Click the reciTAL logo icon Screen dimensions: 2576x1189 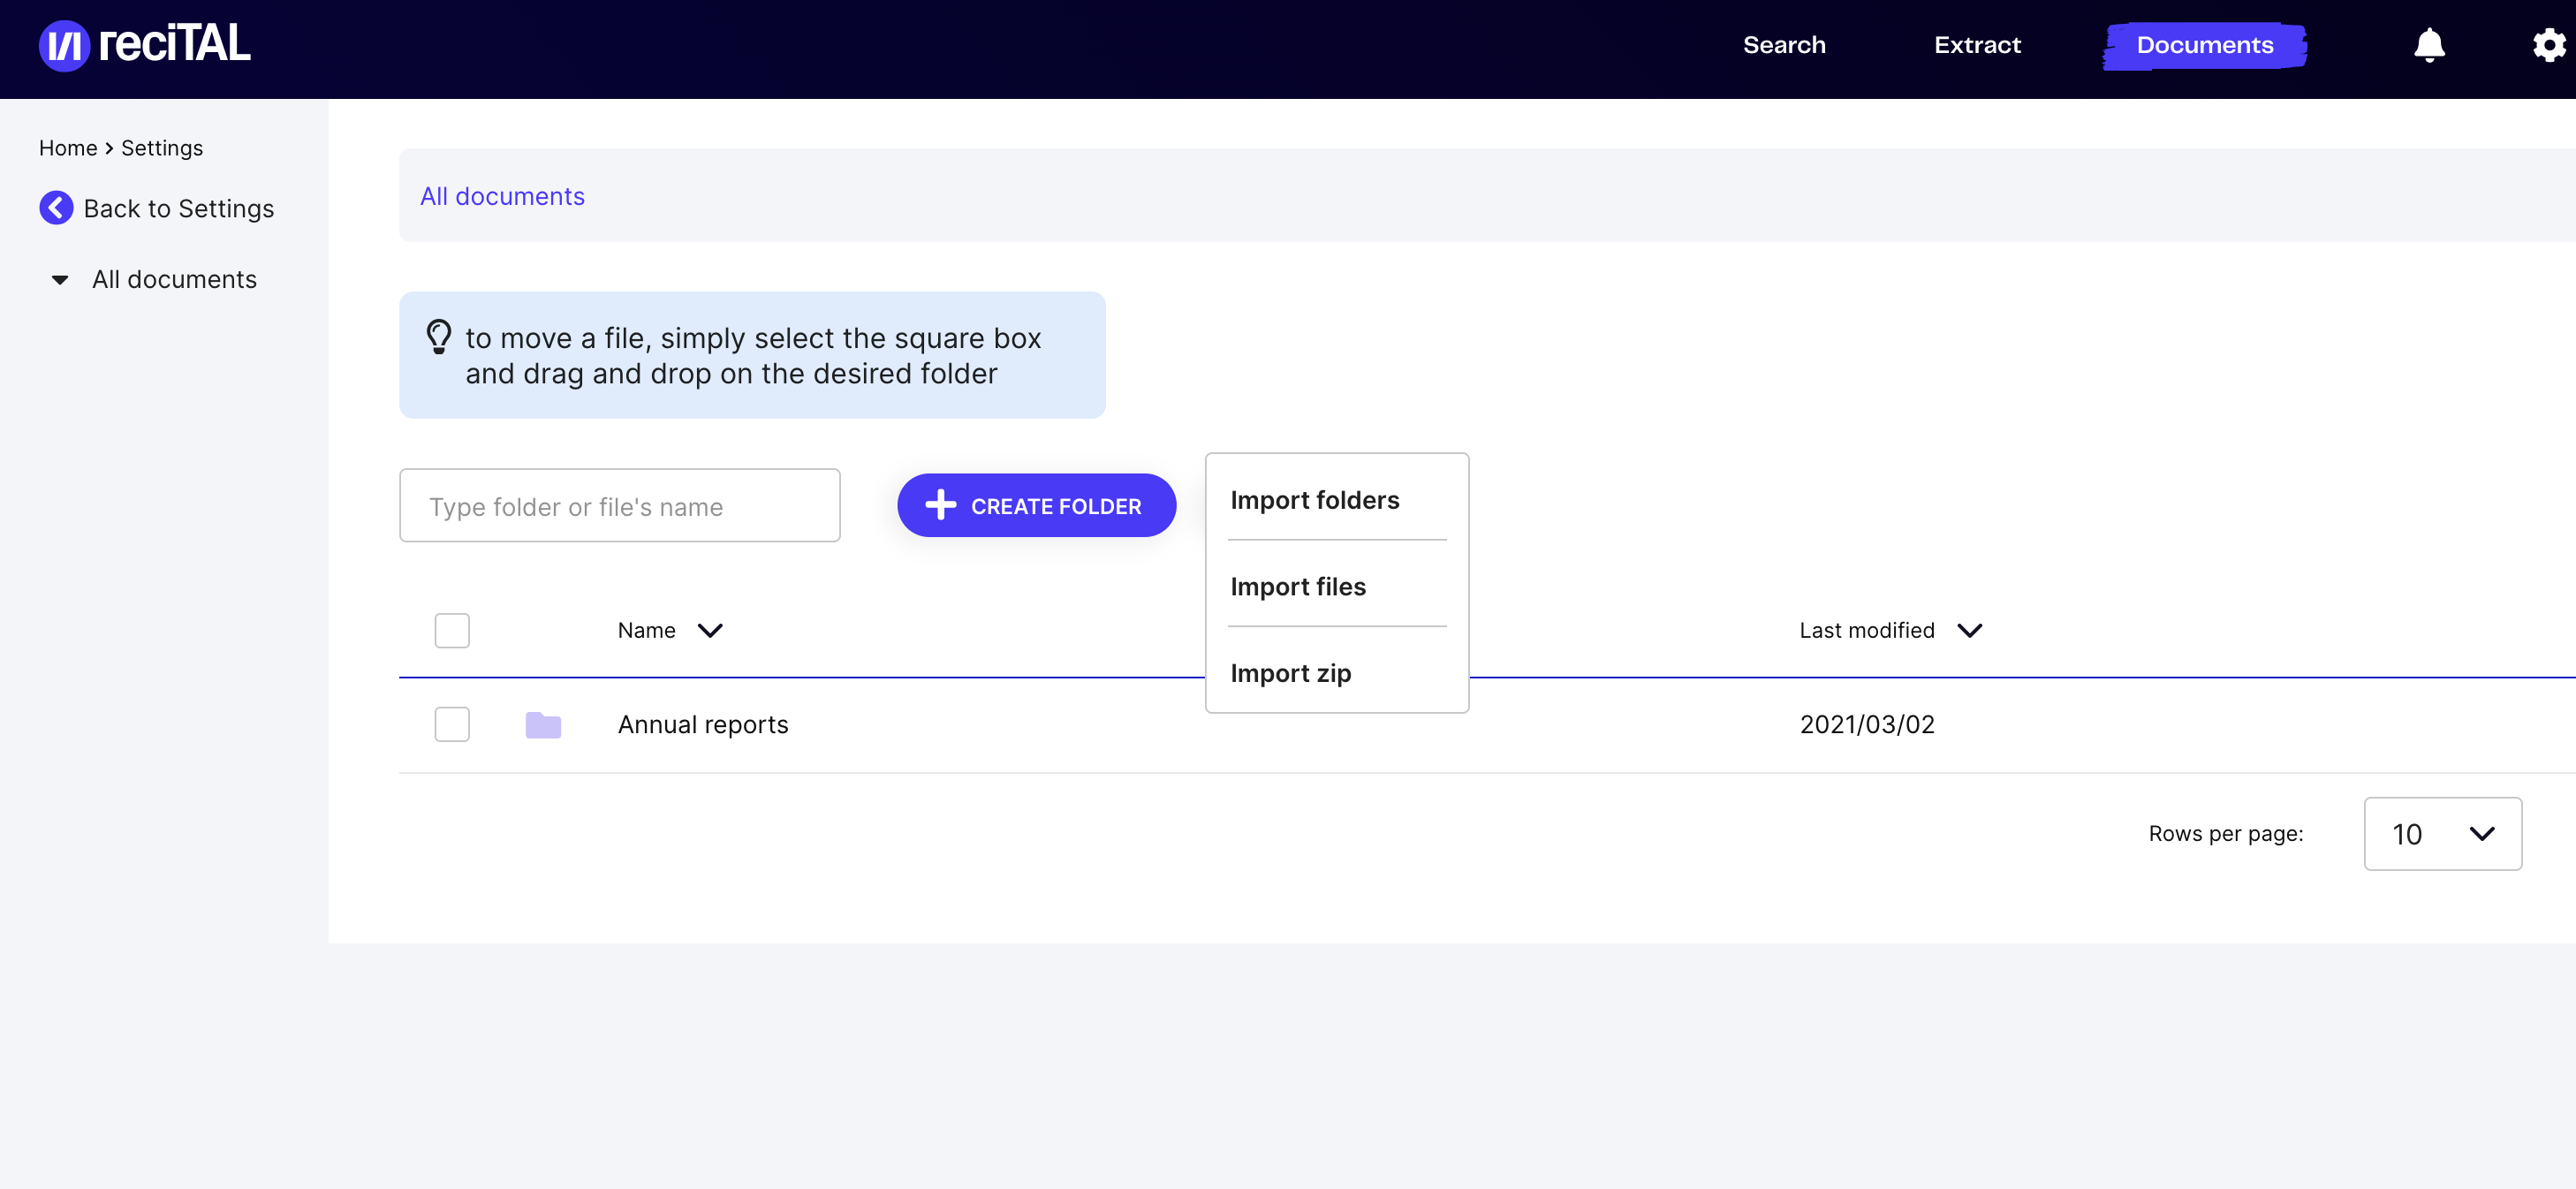coord(64,46)
